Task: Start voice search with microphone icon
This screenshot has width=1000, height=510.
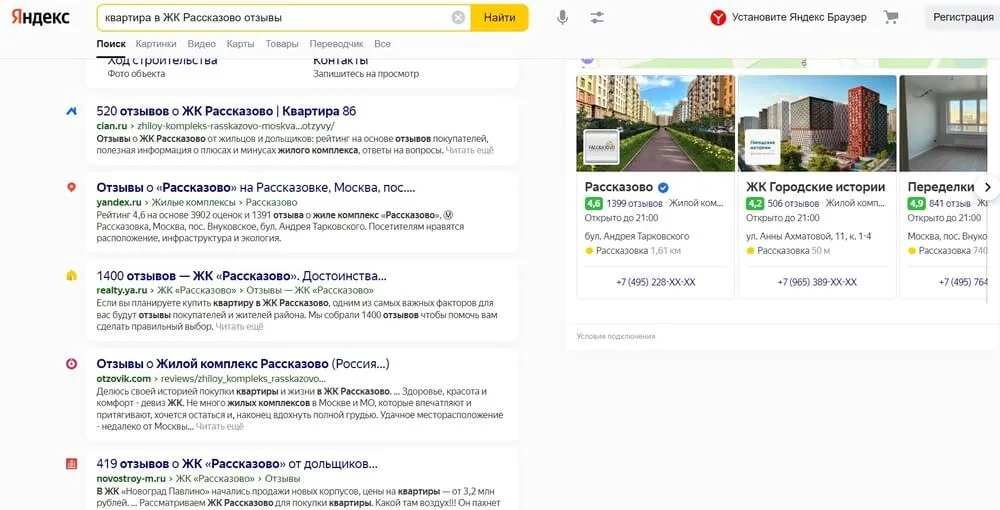Action: click(562, 18)
